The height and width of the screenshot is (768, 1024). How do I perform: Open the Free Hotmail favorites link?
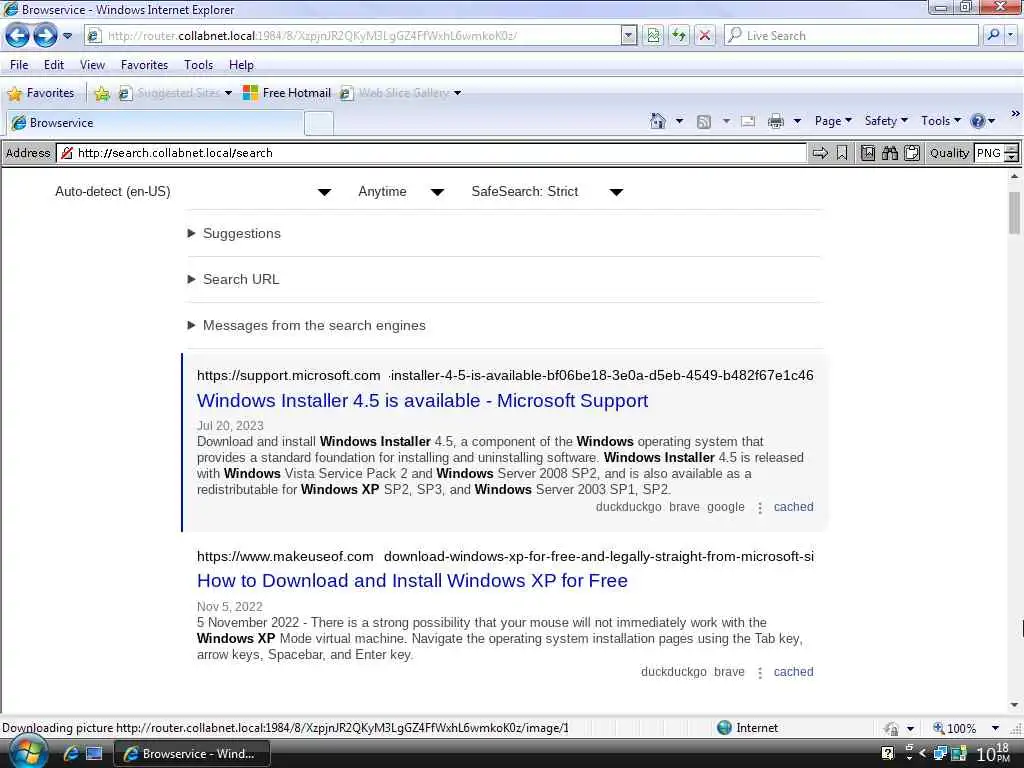287,93
